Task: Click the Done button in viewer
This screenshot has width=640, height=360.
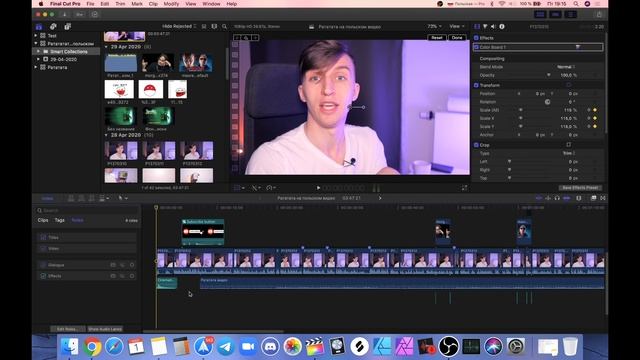Action: (x=457, y=38)
